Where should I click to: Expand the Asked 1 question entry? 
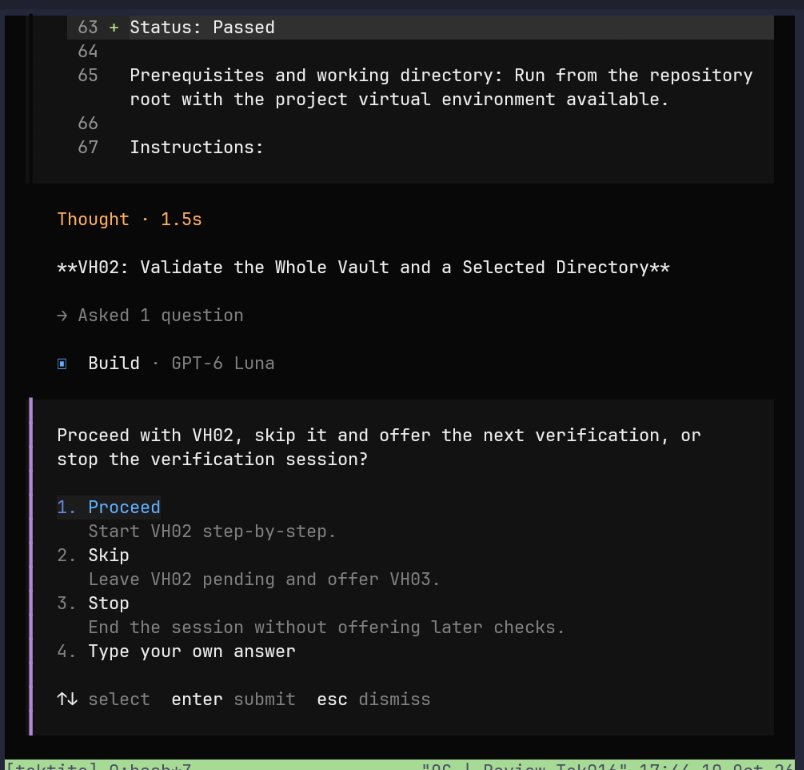(x=160, y=315)
